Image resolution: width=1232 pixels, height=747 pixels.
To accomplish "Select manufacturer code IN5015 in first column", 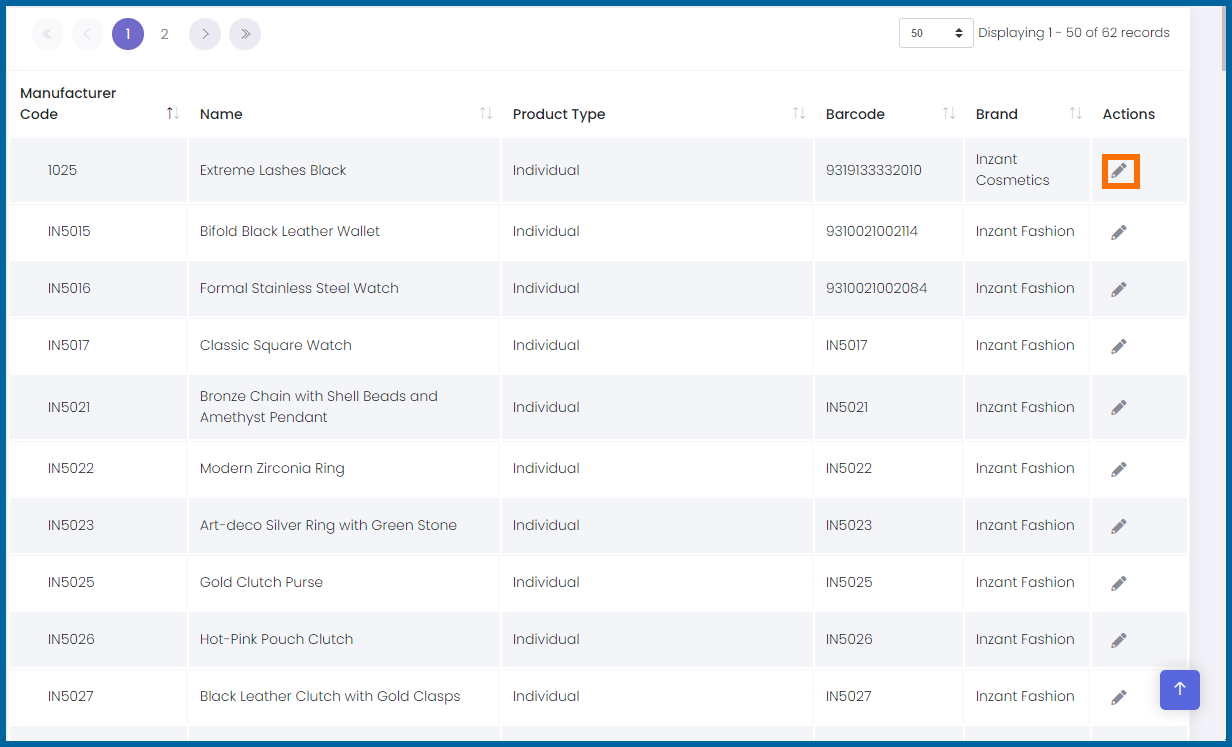I will coord(69,231).
